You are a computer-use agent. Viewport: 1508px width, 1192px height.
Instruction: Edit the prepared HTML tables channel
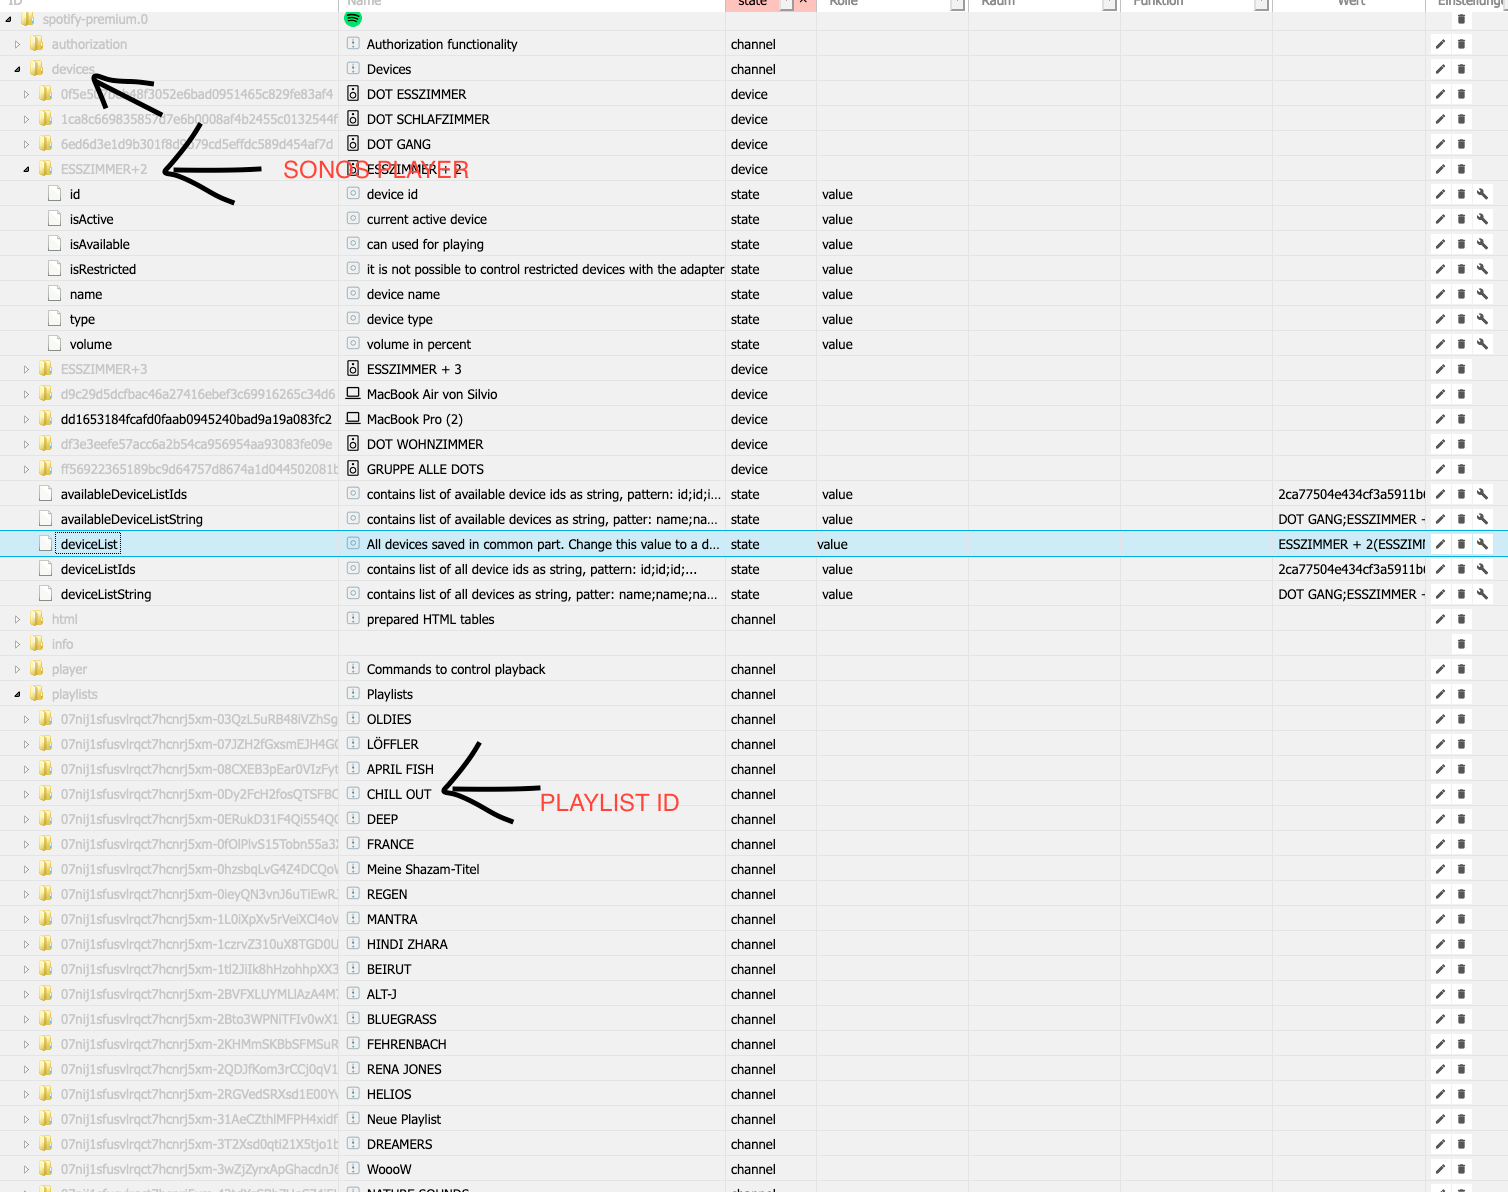point(1440,619)
